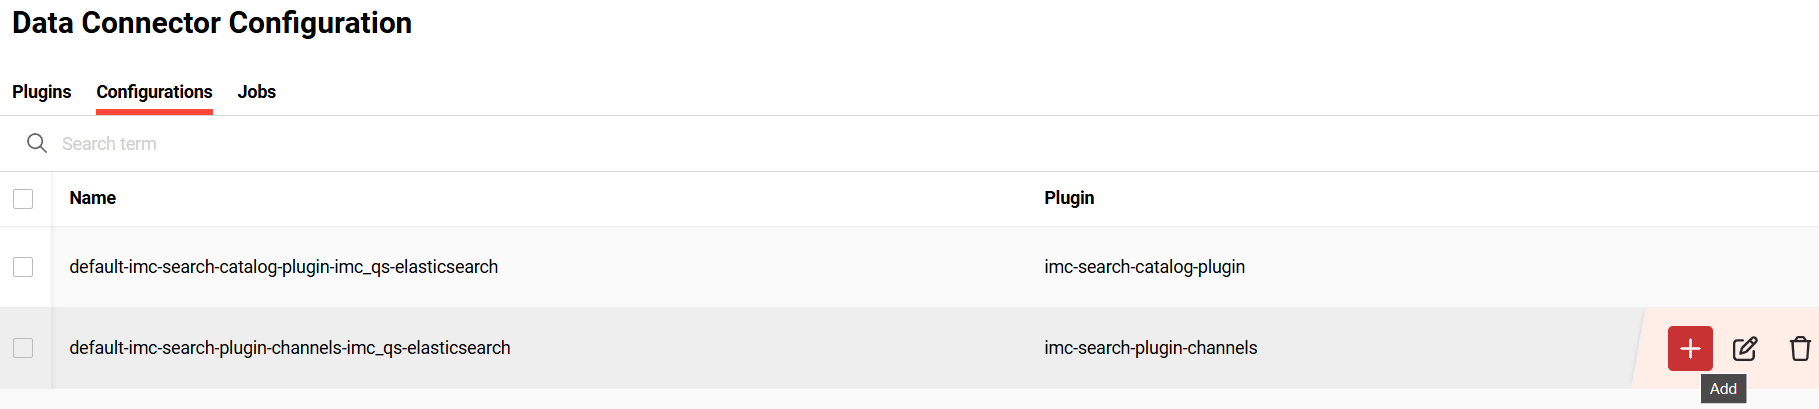Toggle the select-all checkbox in header
The width and height of the screenshot is (1819, 409).
click(23, 199)
